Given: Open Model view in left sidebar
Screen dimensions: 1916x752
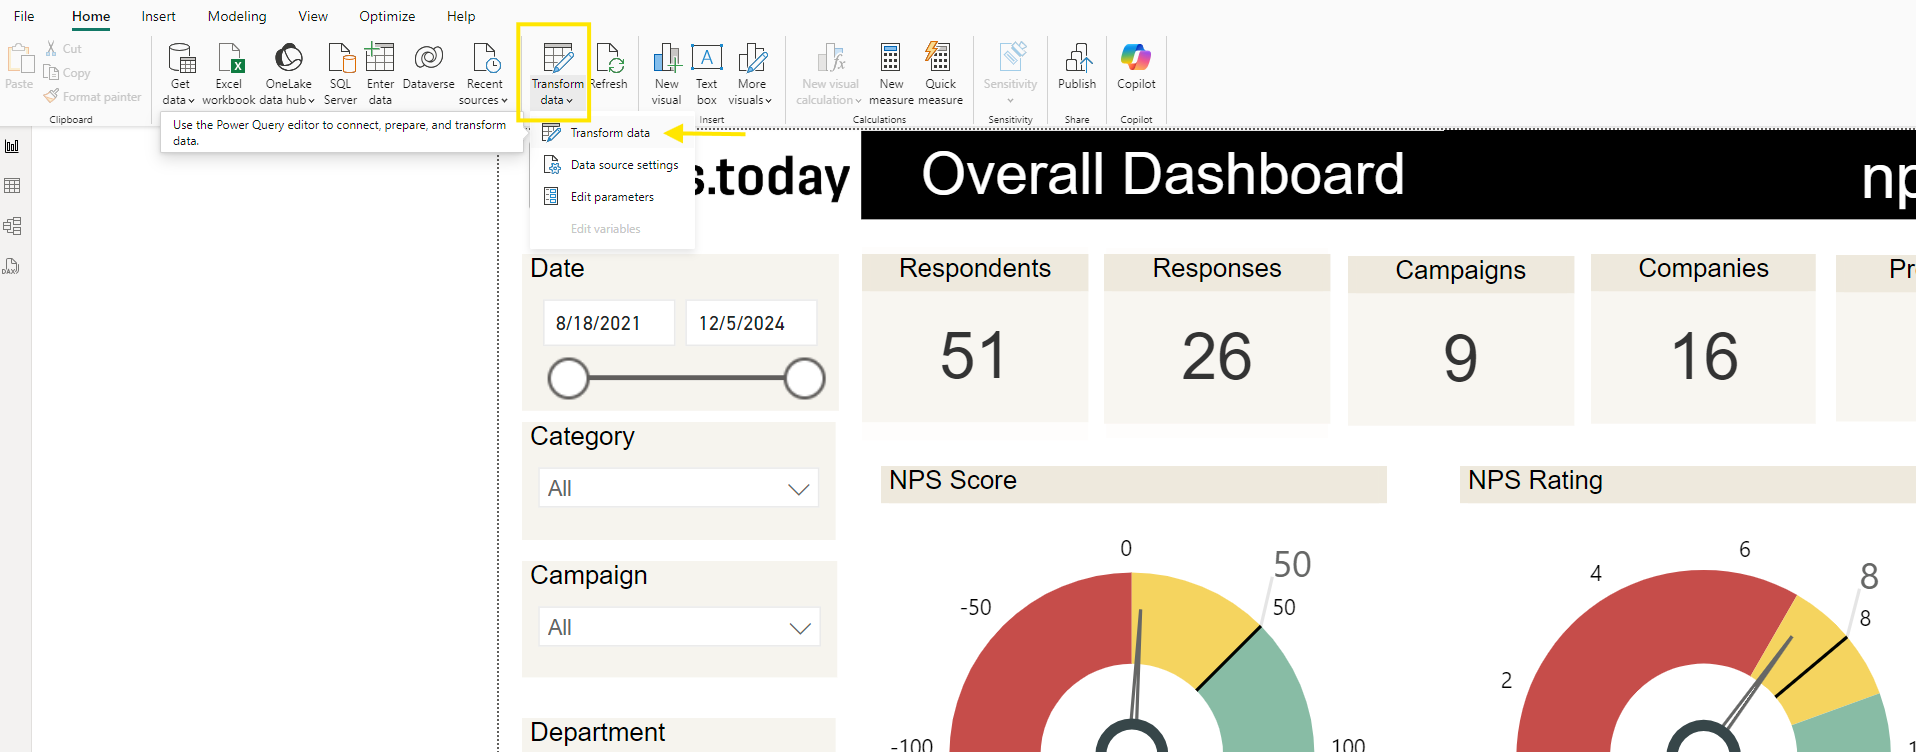Looking at the screenshot, I should [x=12, y=226].
